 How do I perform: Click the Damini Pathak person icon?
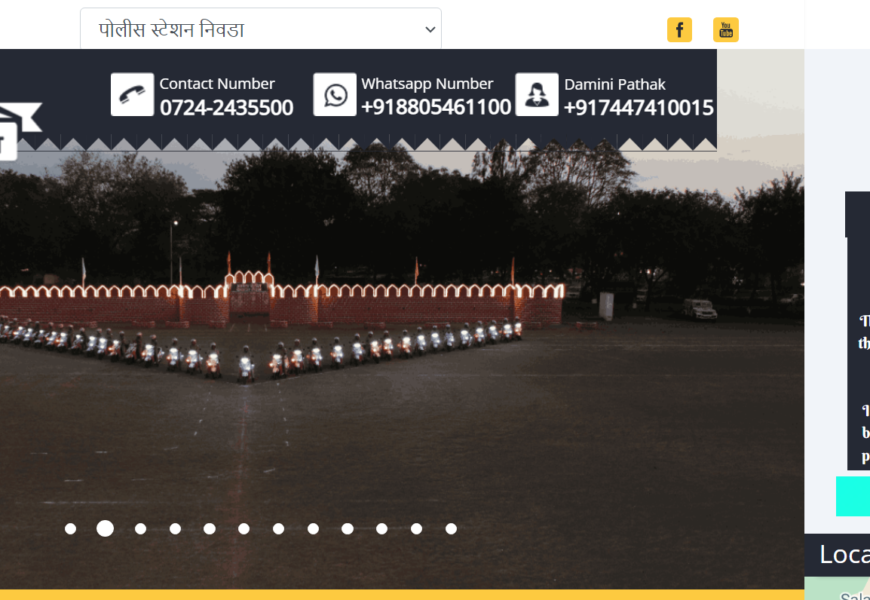point(537,95)
